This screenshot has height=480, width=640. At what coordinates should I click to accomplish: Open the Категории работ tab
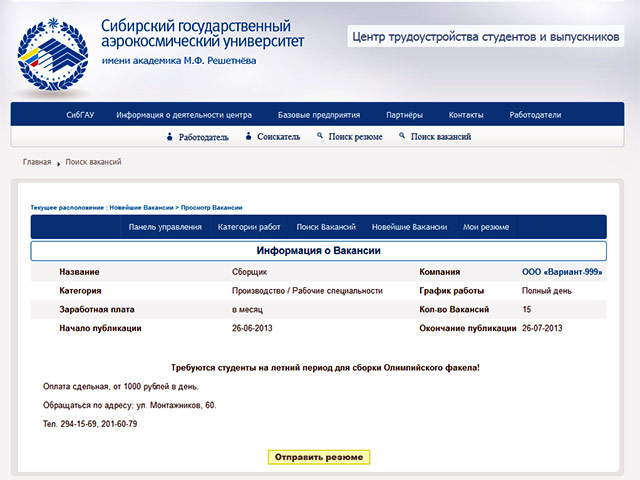[x=249, y=227]
